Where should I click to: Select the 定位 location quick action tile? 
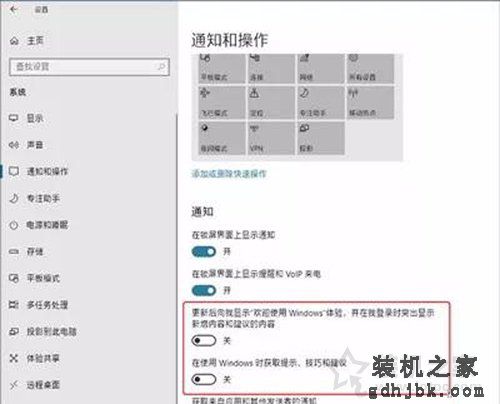[271, 102]
